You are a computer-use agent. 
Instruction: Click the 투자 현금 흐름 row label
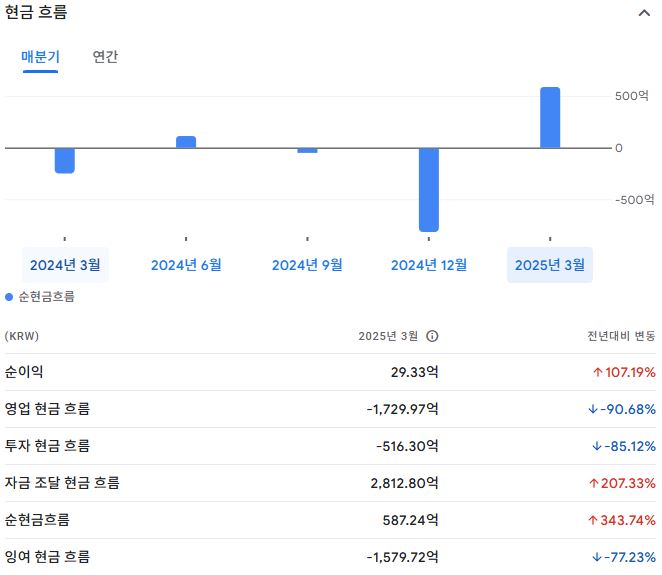tap(47, 446)
